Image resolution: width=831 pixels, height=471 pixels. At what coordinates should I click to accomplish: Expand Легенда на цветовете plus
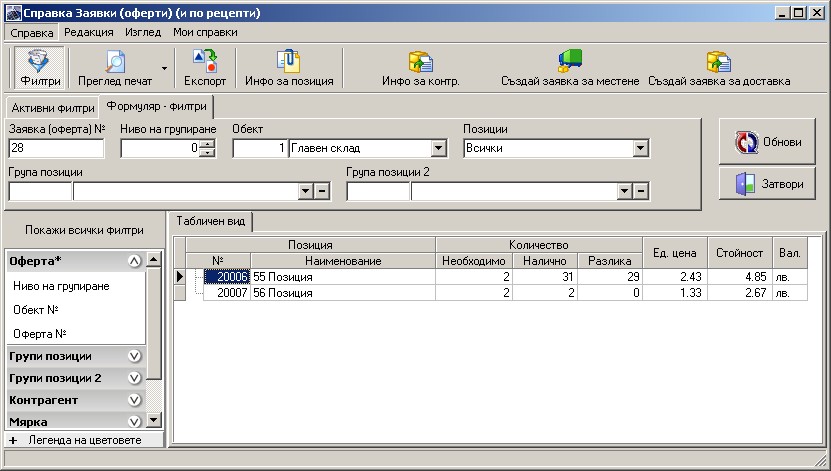point(13,440)
